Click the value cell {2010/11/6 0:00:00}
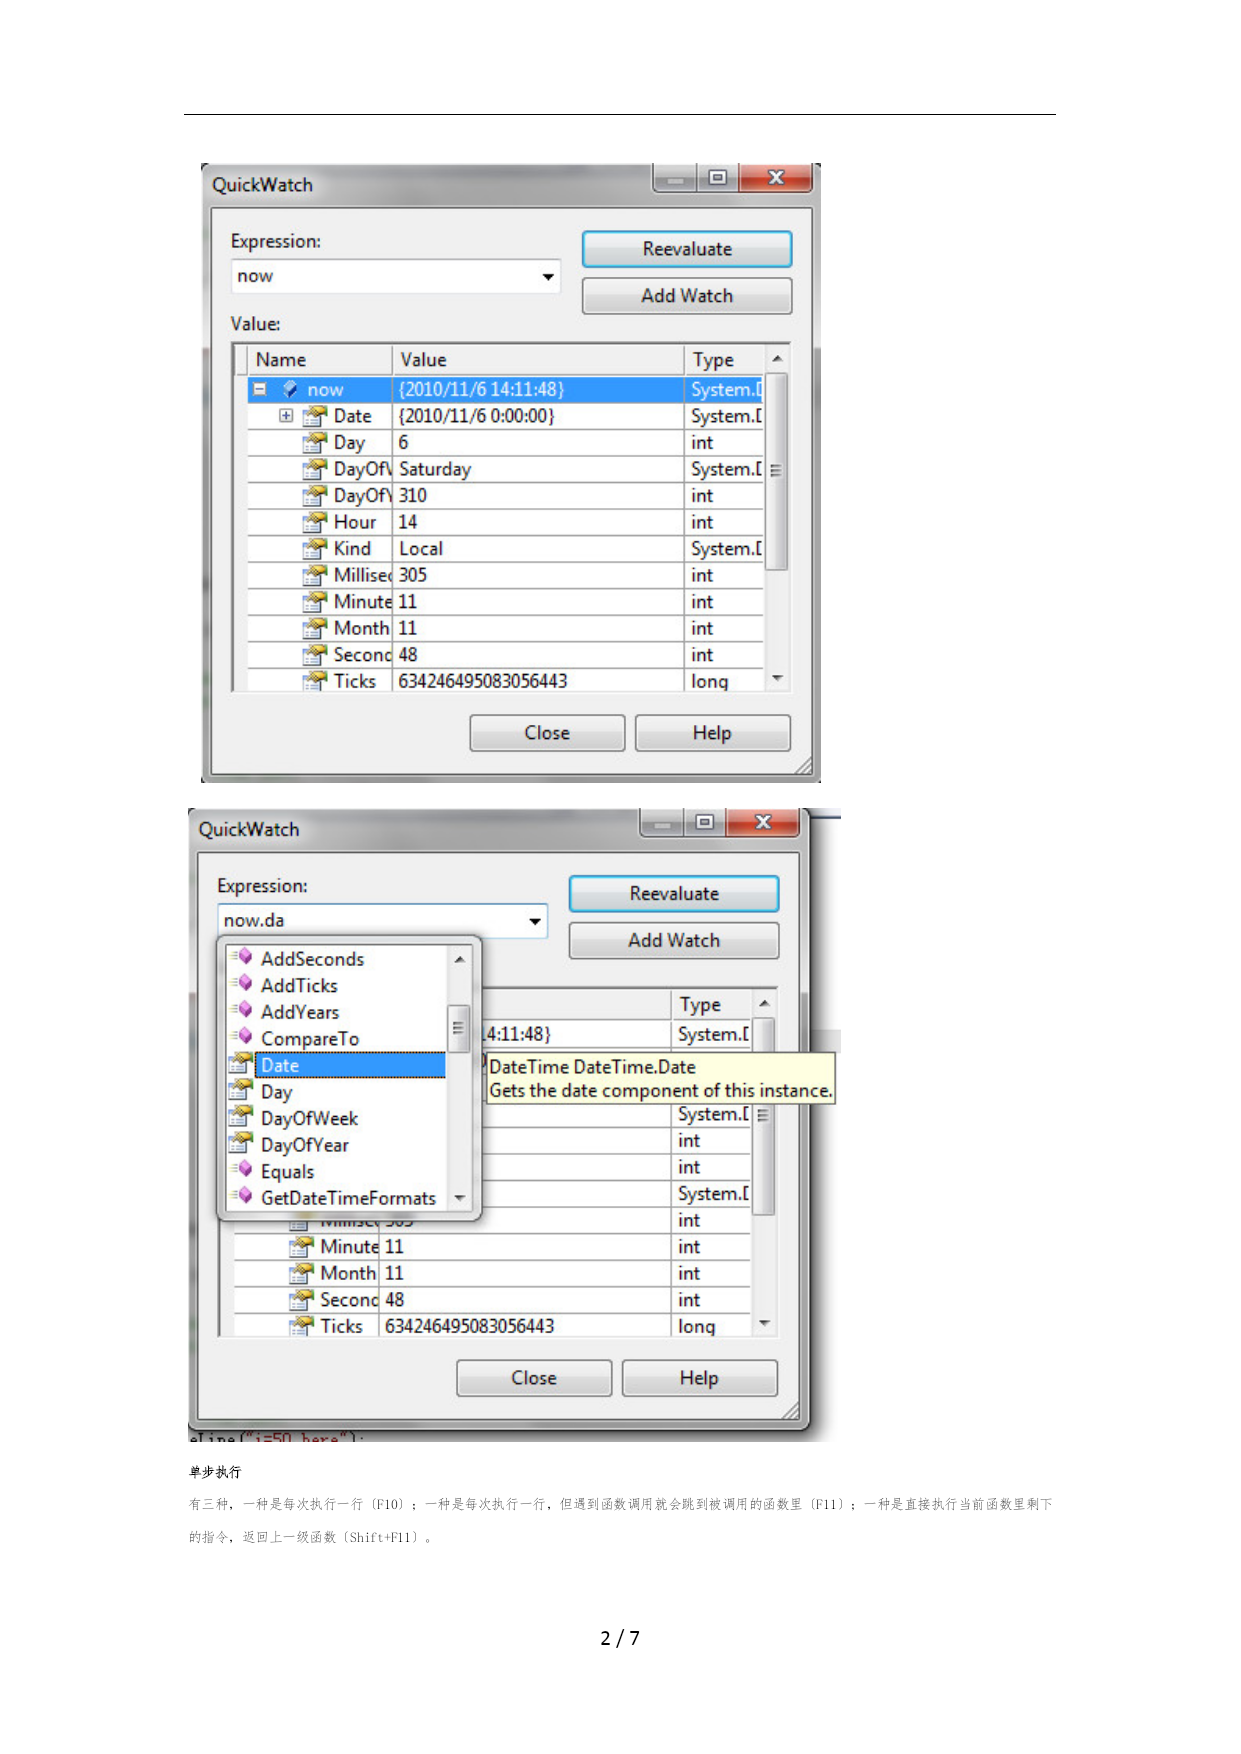Screen dimensions: 1241x1754 pos(538,416)
